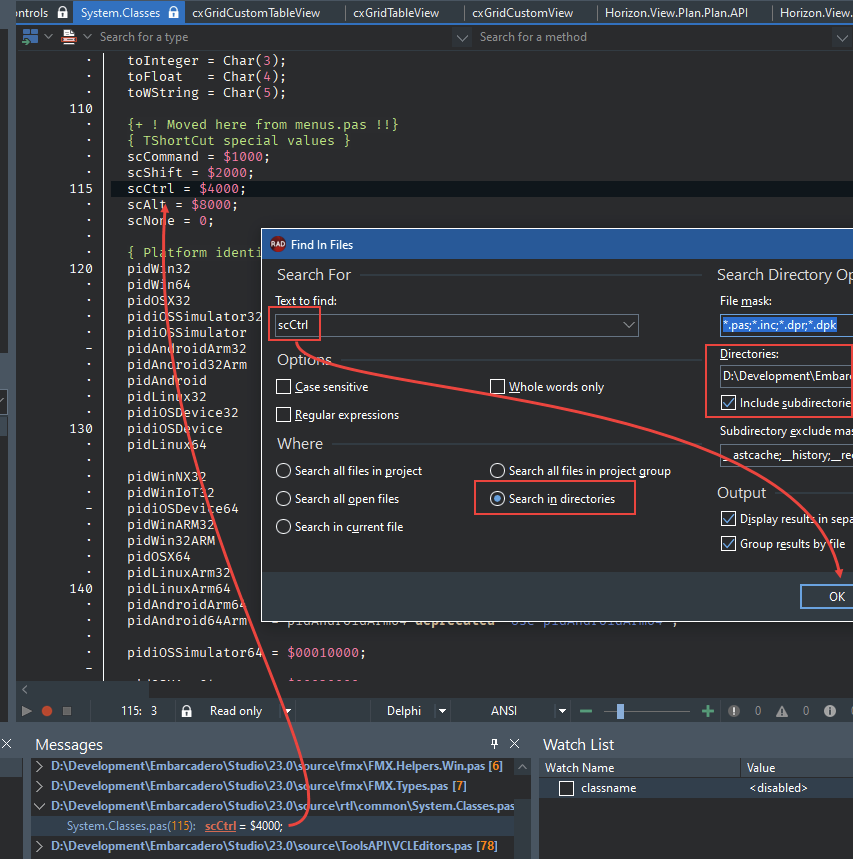Select Search all open files radio button

click(x=284, y=499)
